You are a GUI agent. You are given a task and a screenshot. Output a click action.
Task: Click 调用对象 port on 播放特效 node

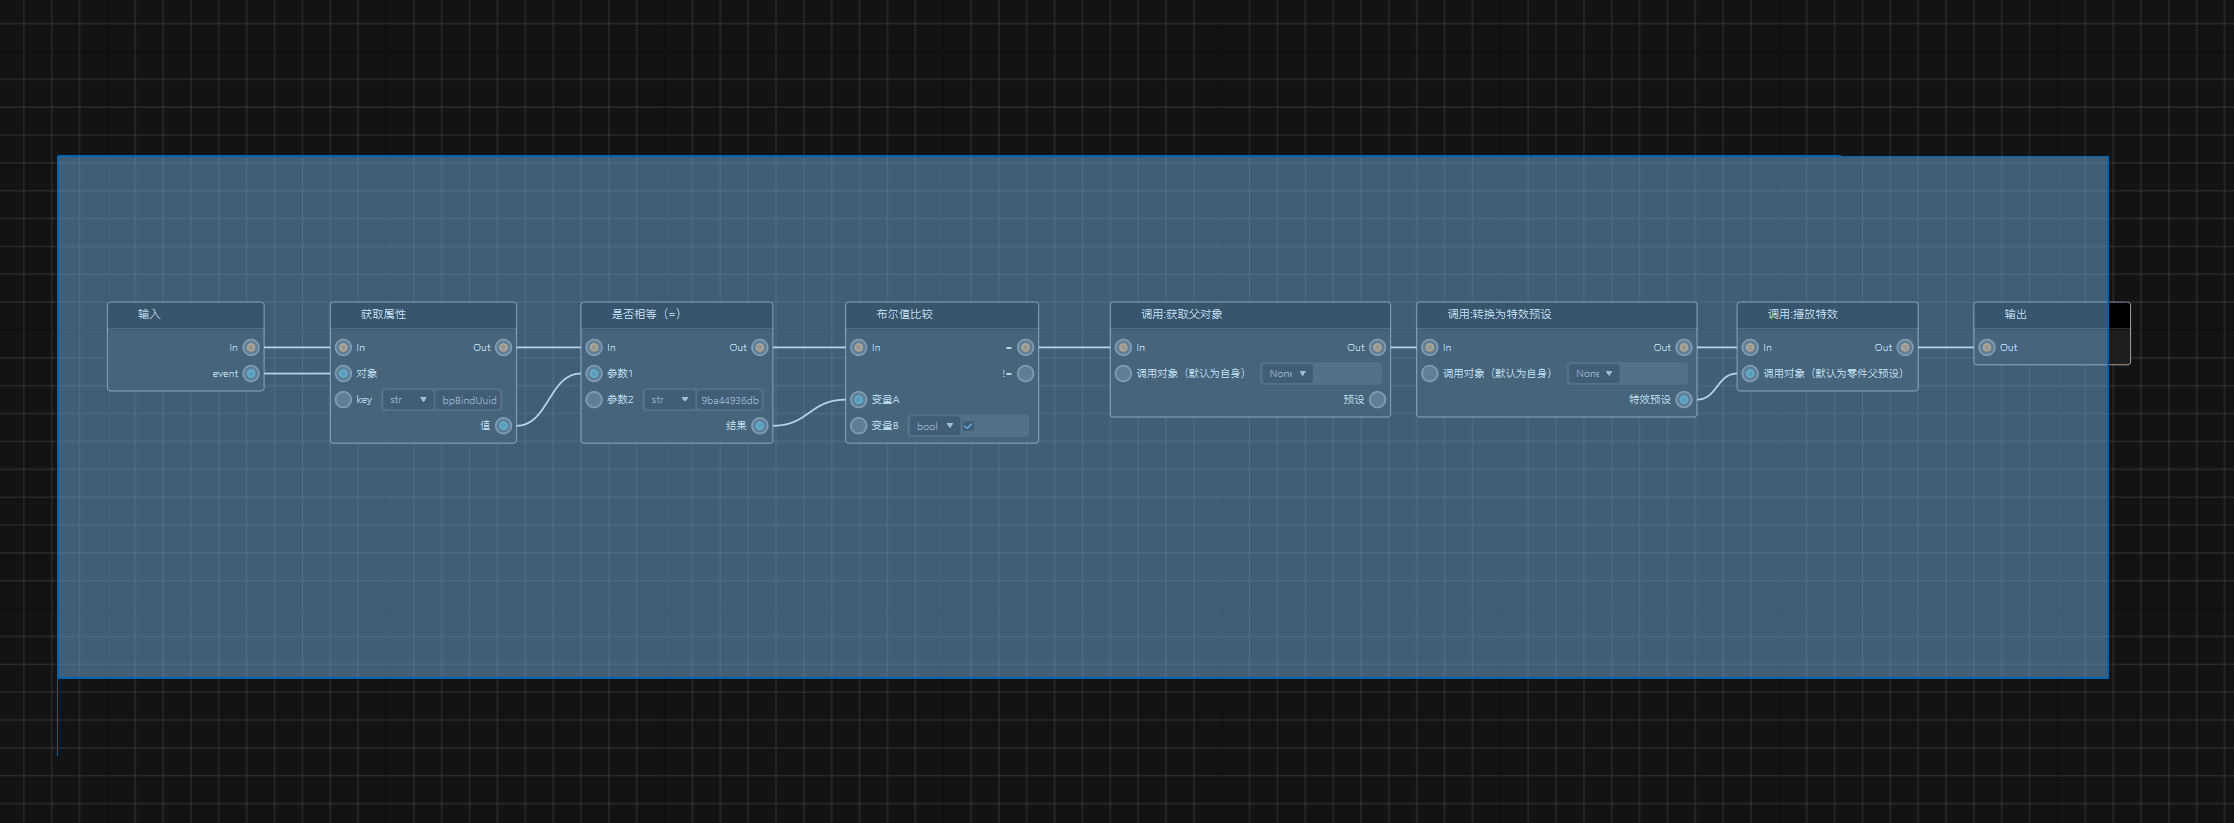pos(1751,373)
